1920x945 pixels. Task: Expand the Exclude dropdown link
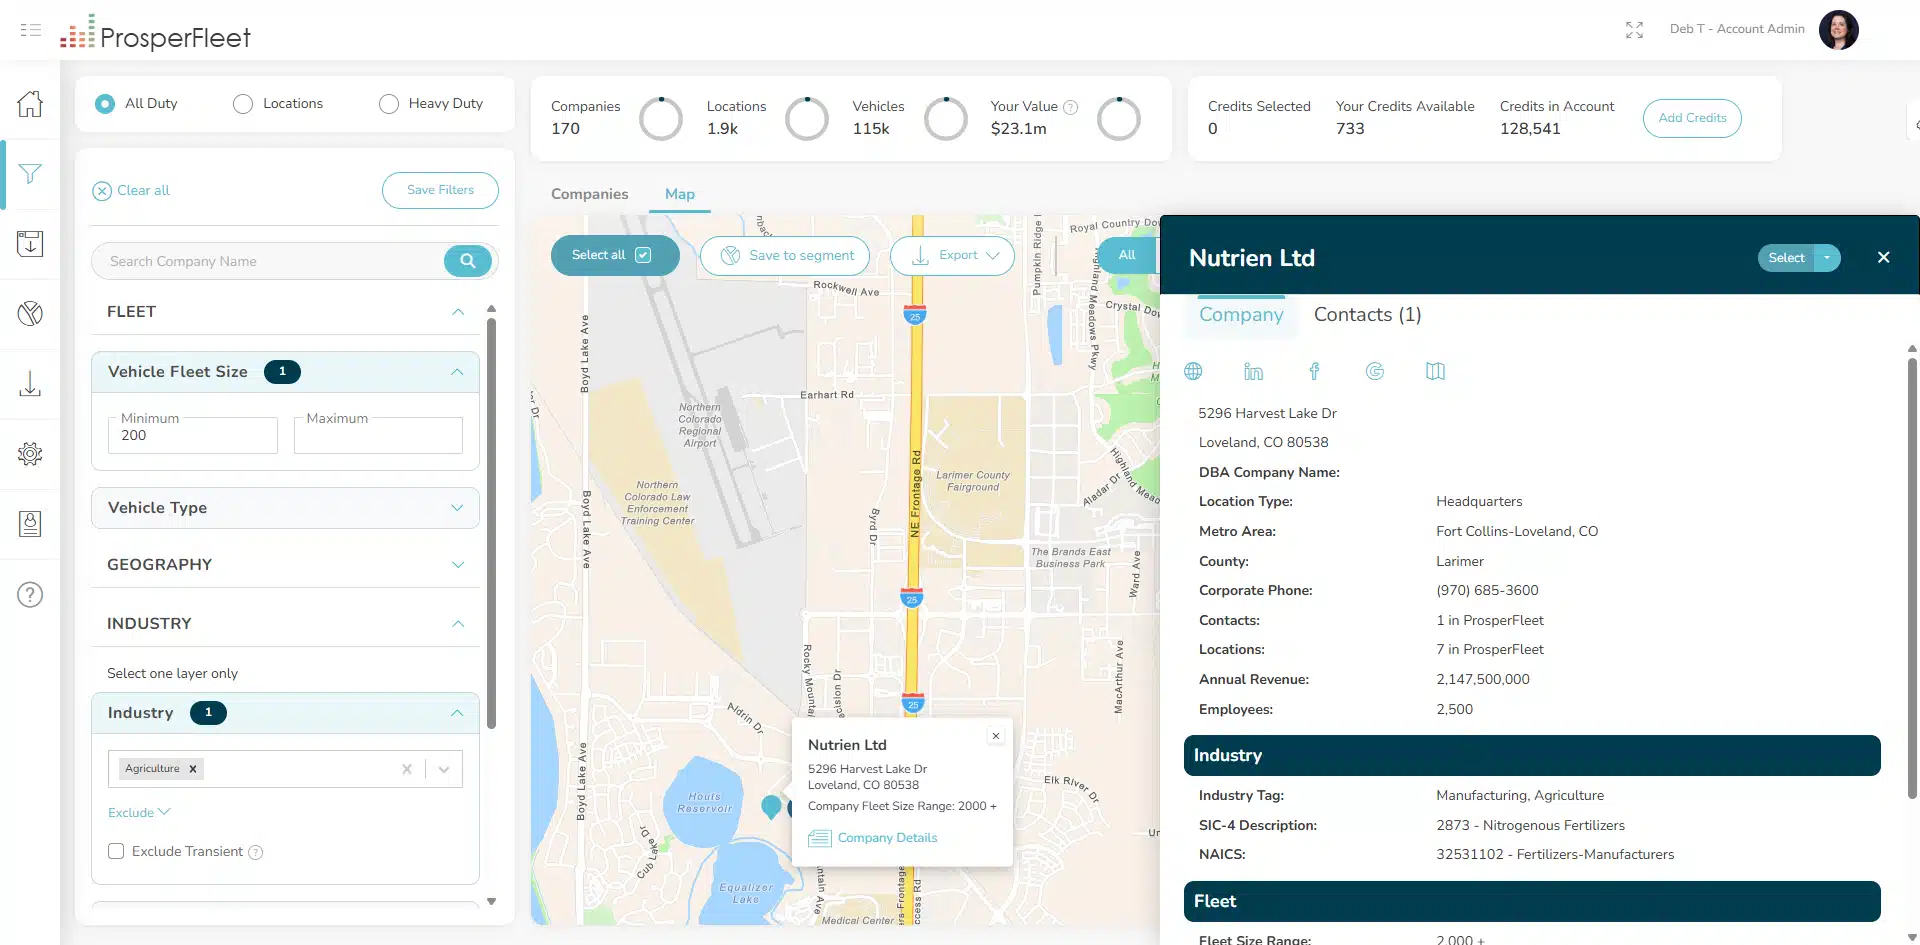[139, 812]
